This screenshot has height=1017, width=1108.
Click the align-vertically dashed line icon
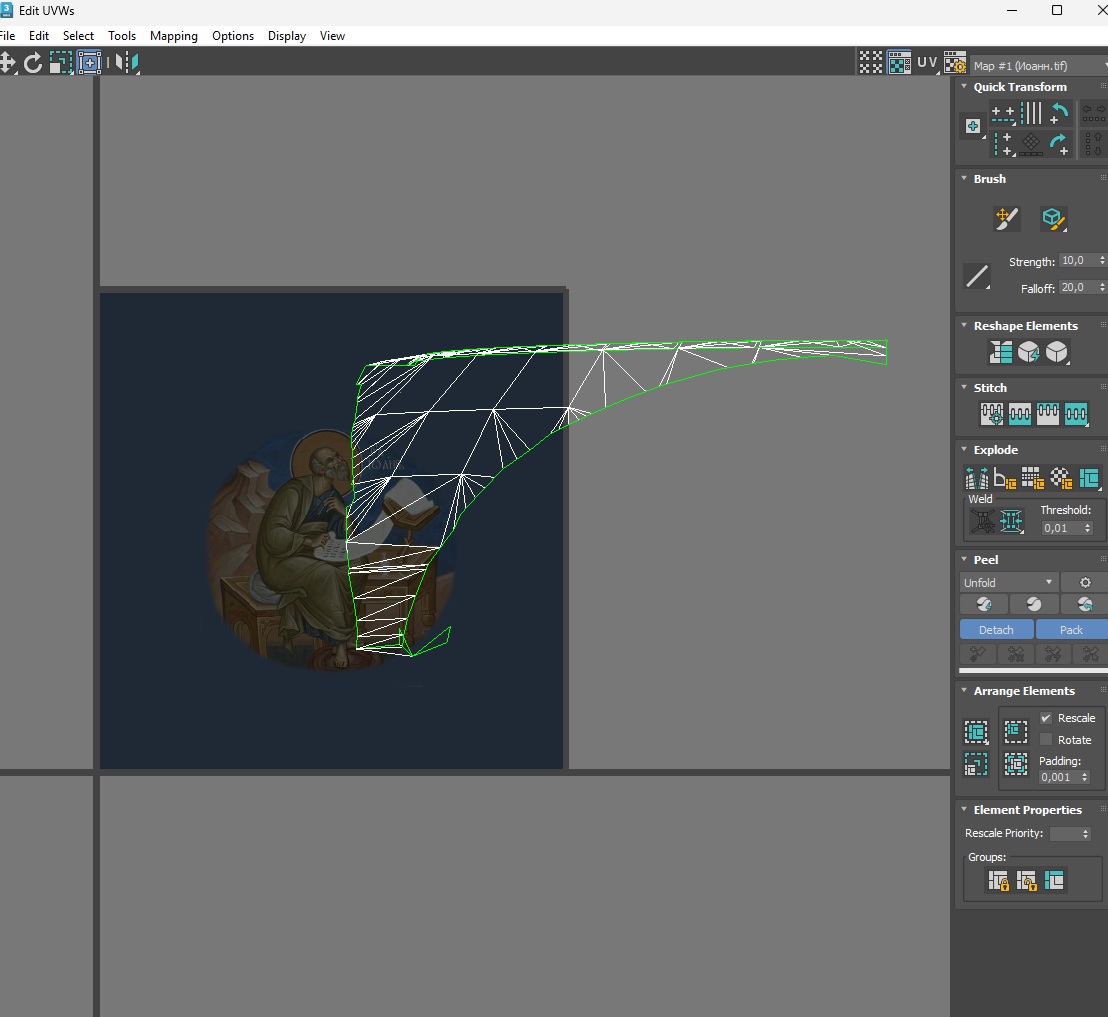point(1003,143)
